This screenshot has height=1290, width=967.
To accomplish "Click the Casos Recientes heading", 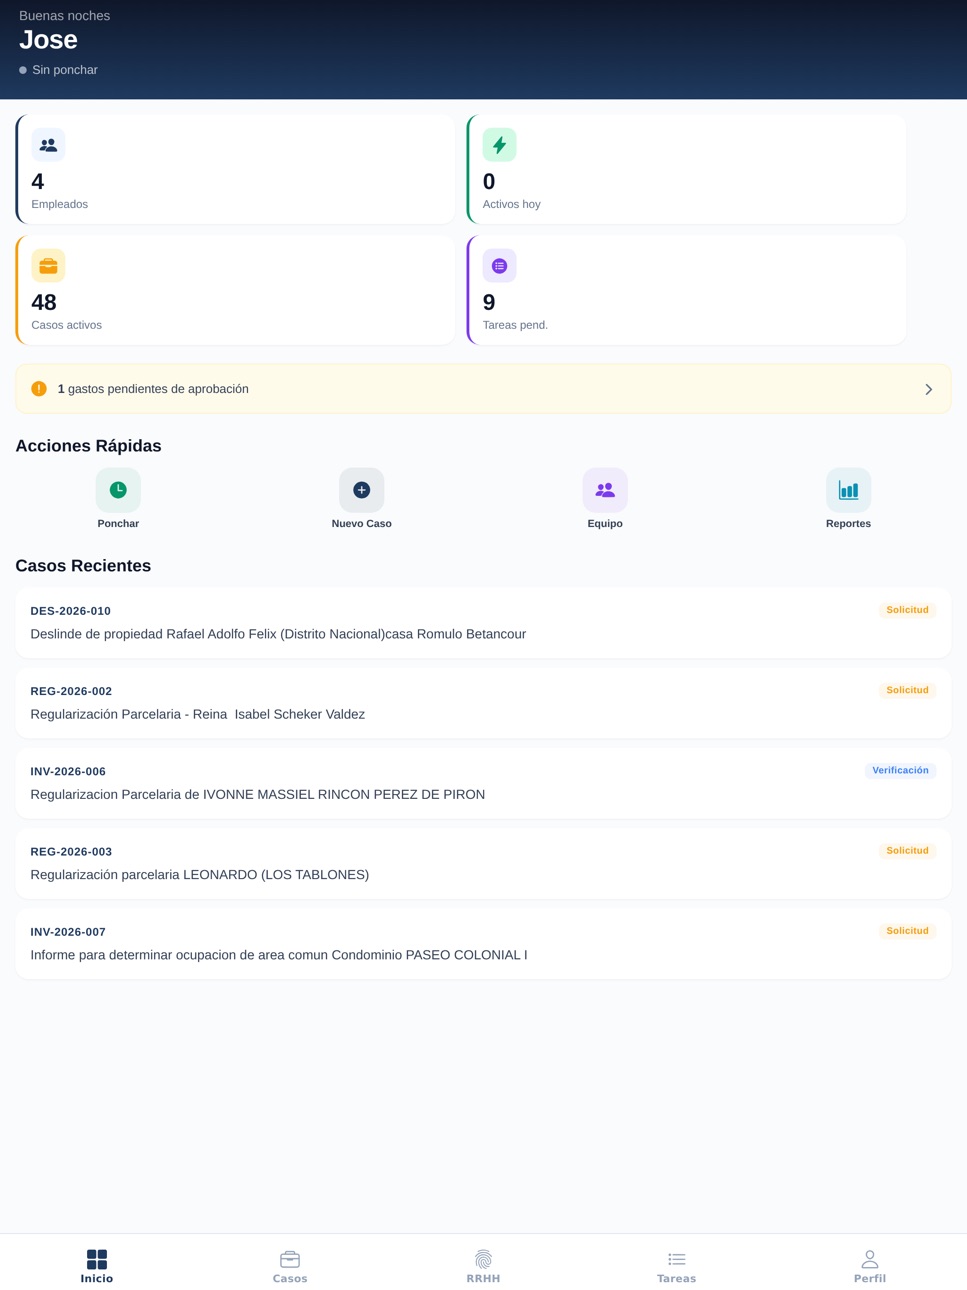I will click(83, 566).
